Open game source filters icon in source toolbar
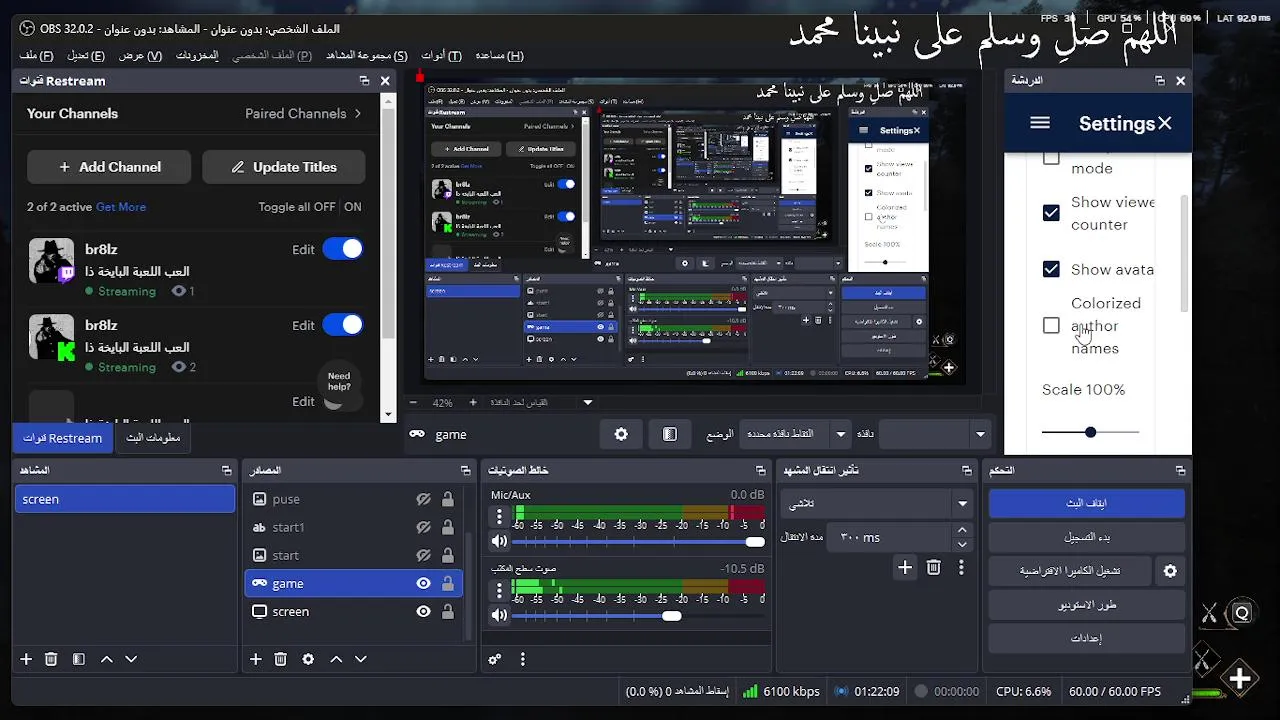Screen dimensions: 1280x720 tap(670, 434)
